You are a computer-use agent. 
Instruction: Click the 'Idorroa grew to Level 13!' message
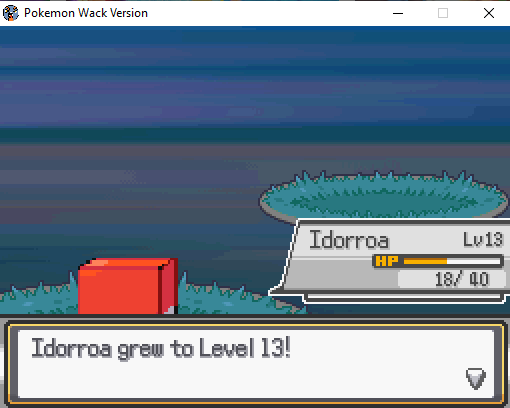pos(161,348)
